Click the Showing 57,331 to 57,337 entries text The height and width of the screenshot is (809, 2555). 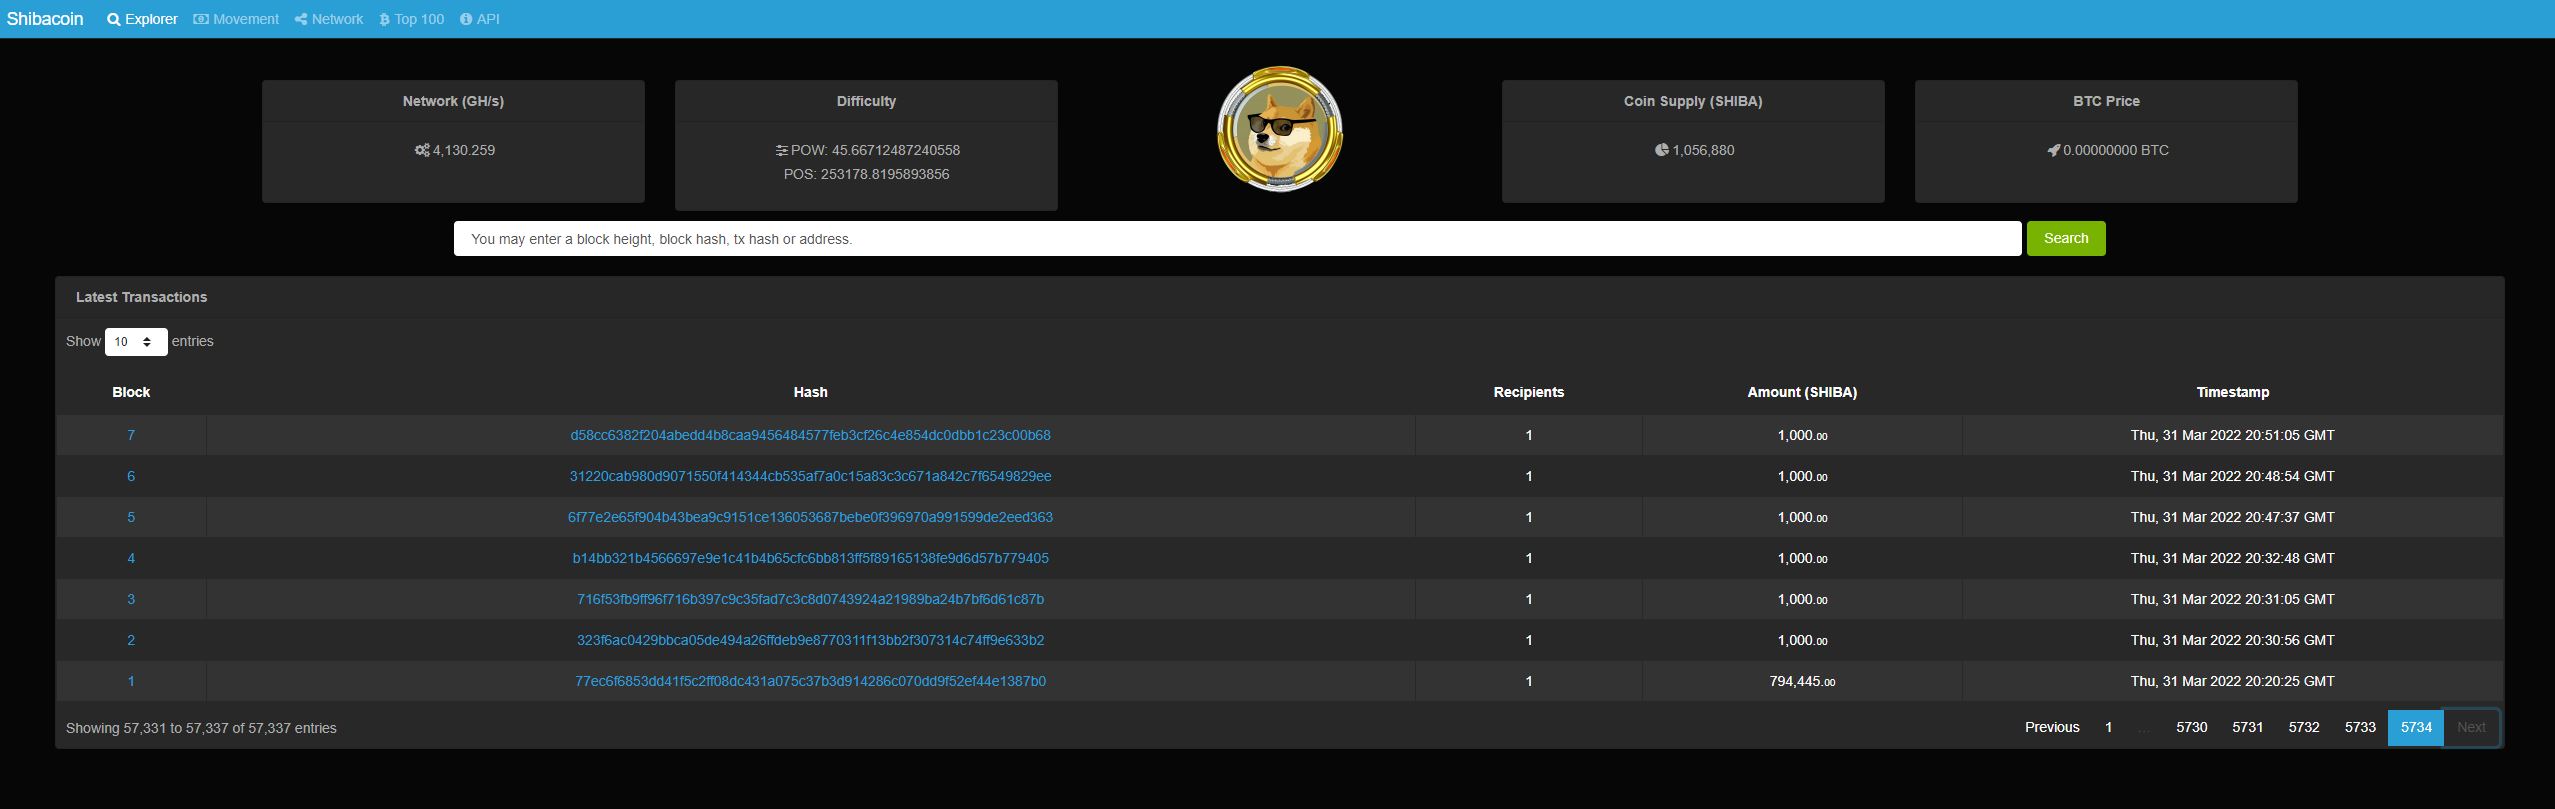pyautogui.click(x=201, y=728)
